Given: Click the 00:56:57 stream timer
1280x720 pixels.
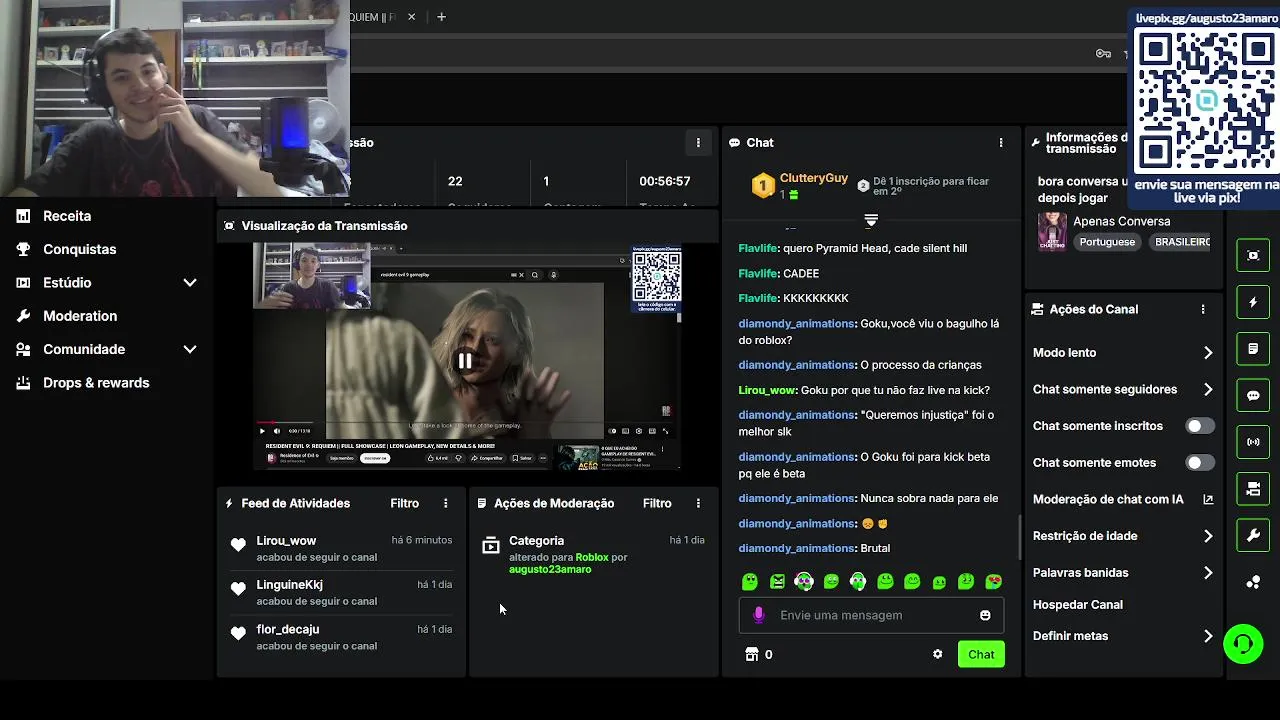Looking at the screenshot, I should coord(665,181).
